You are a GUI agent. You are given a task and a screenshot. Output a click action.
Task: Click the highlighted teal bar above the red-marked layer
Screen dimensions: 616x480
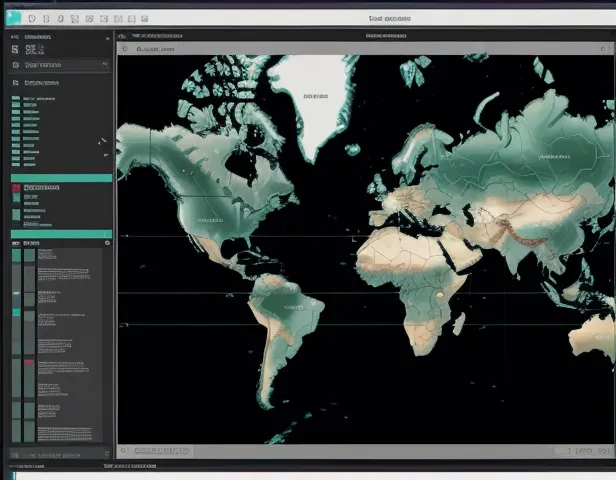tap(60, 178)
